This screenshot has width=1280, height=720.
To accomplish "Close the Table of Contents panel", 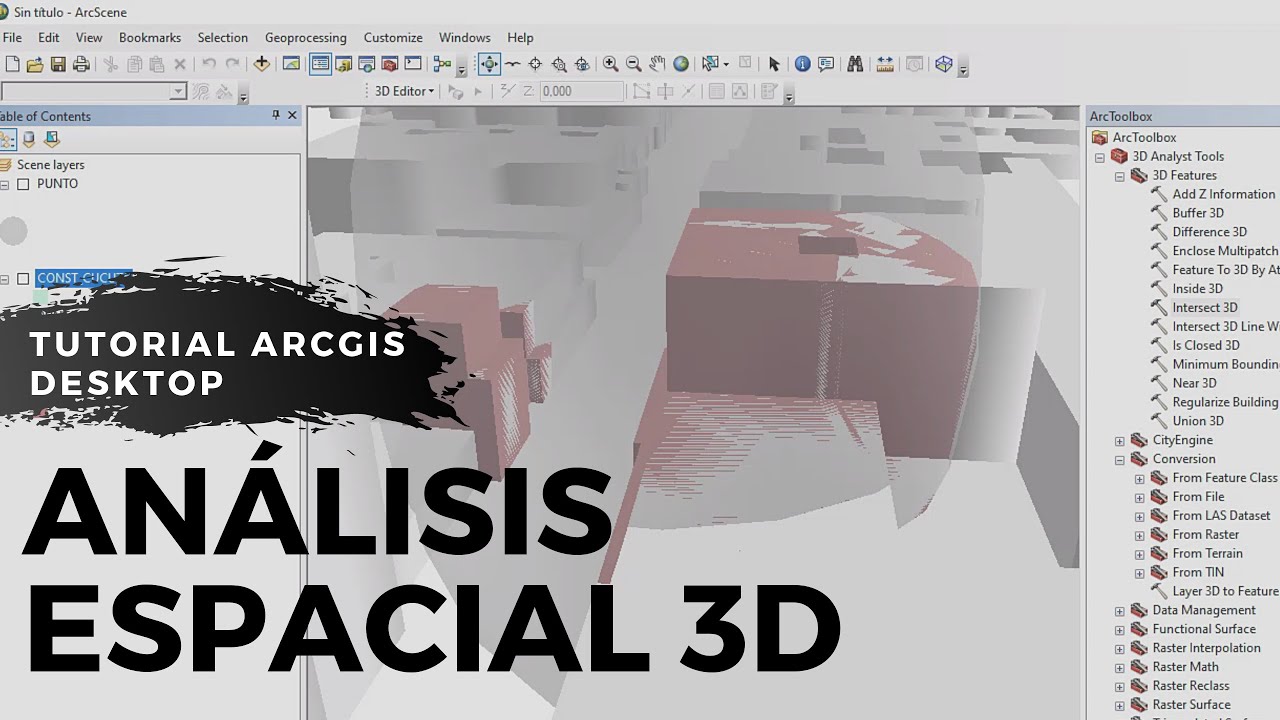I will [x=293, y=116].
